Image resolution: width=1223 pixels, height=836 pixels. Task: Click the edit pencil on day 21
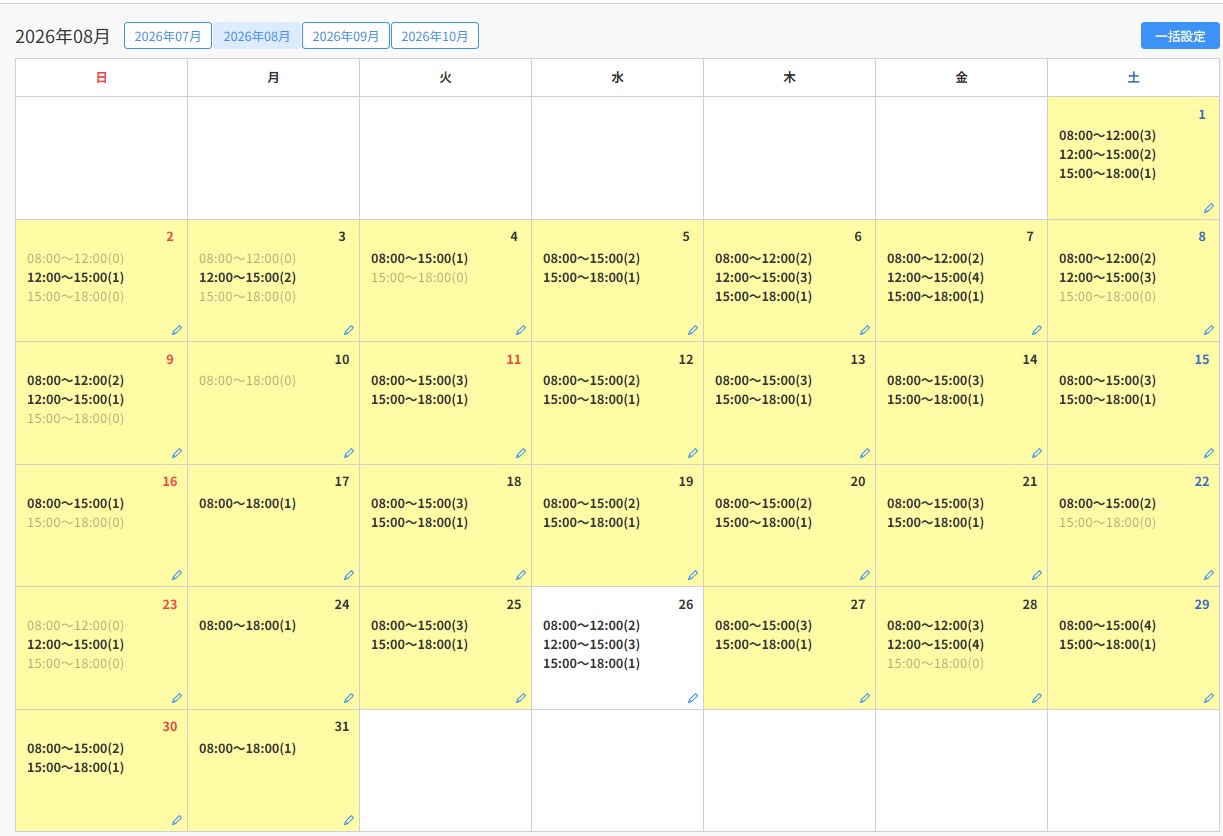click(1036, 575)
